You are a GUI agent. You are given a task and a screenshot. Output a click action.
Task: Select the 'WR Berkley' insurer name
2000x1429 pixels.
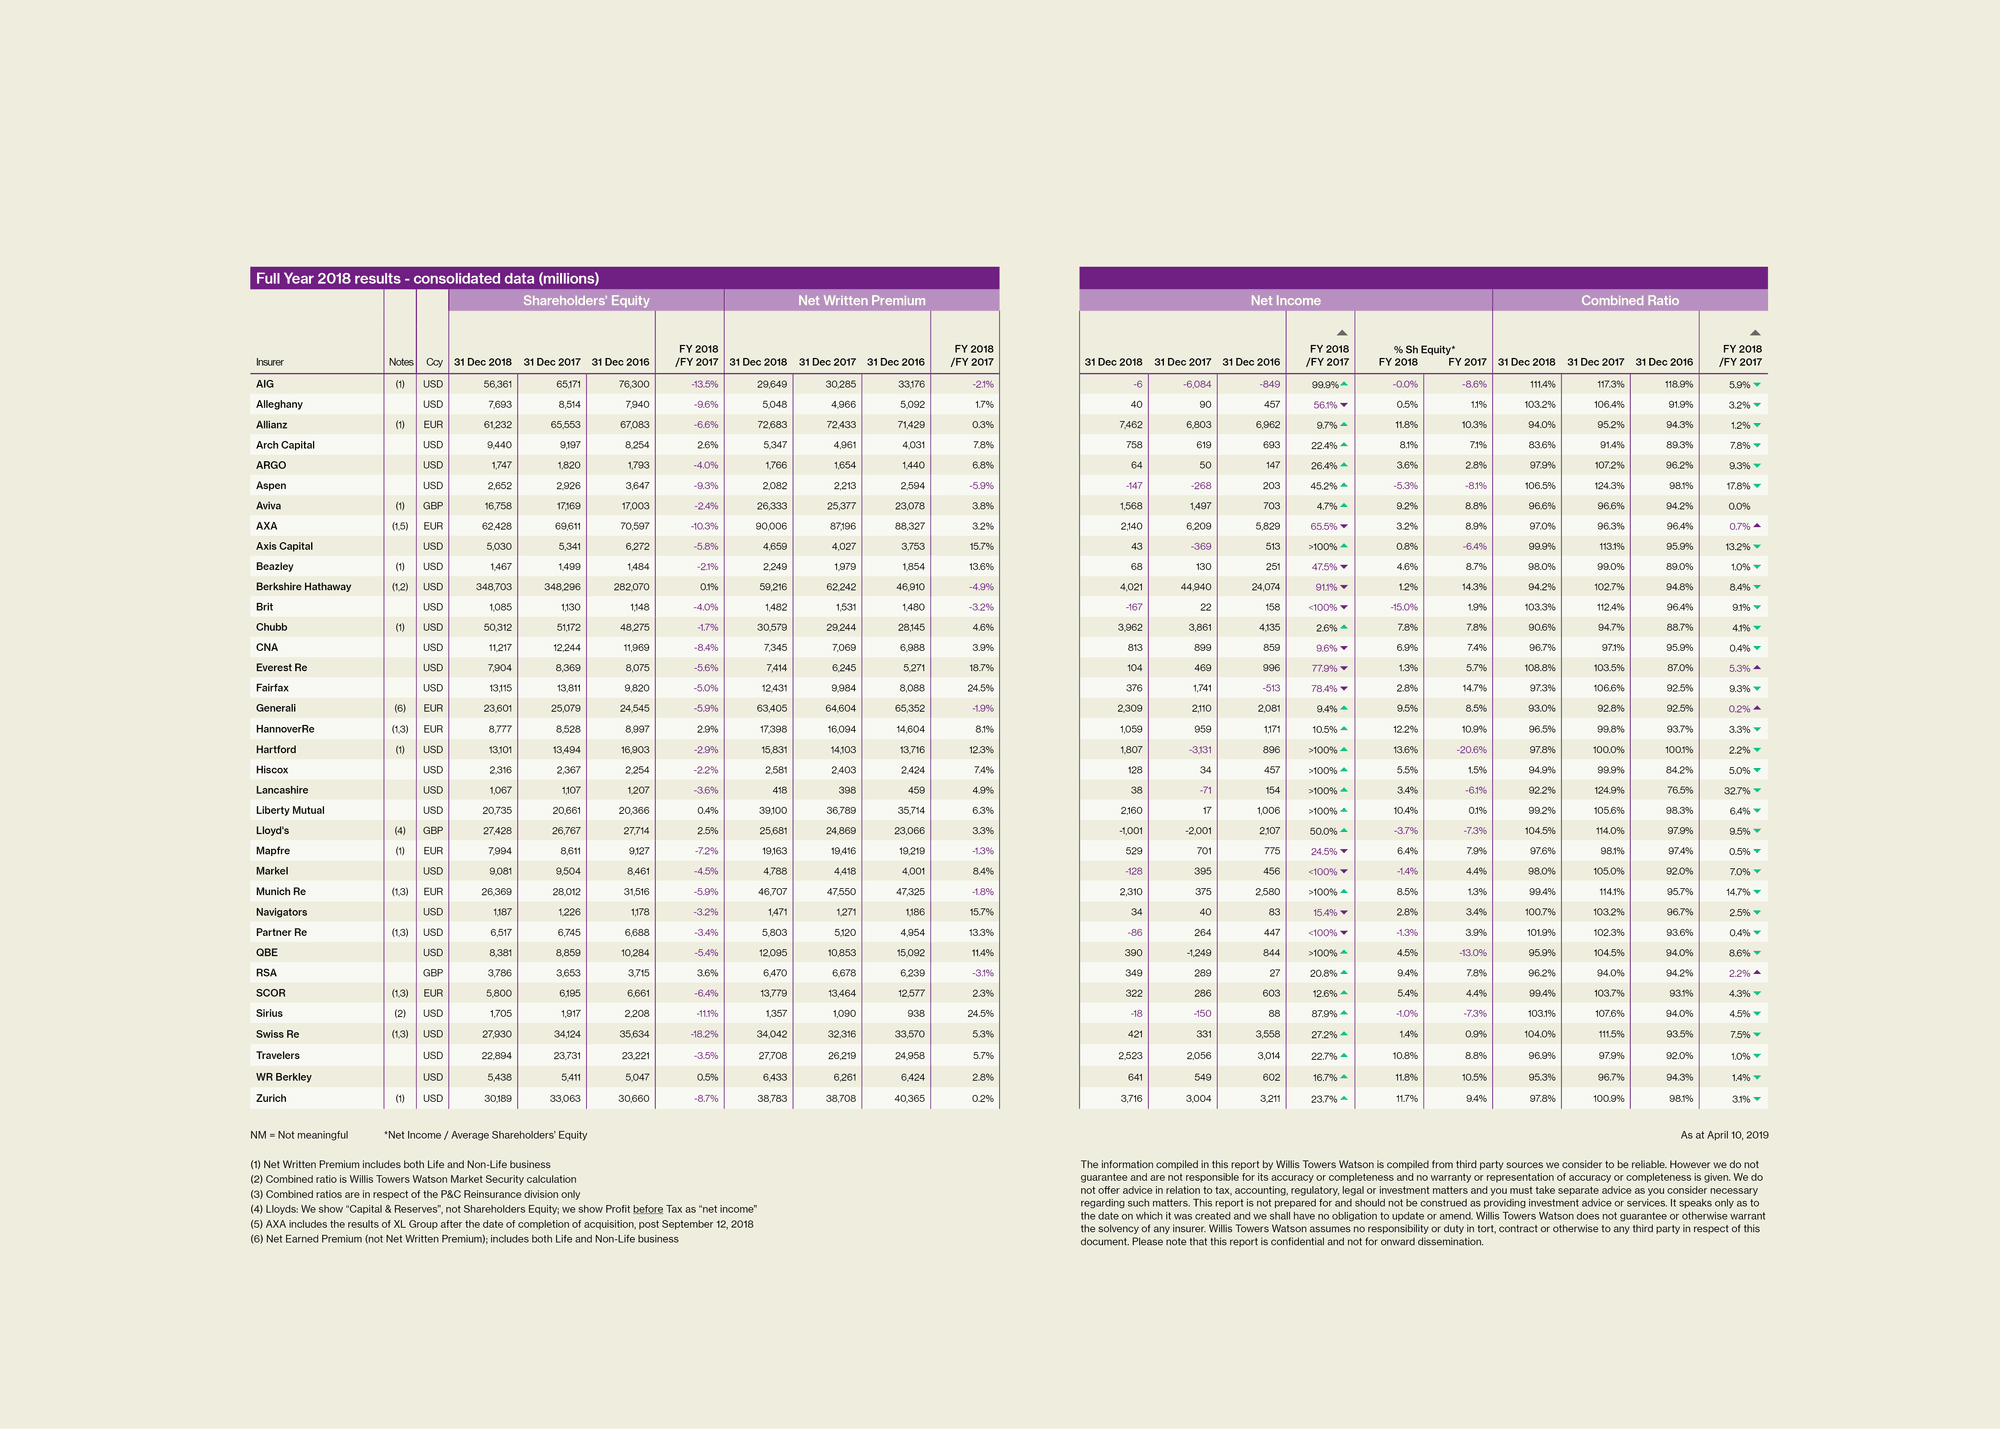tap(283, 1077)
